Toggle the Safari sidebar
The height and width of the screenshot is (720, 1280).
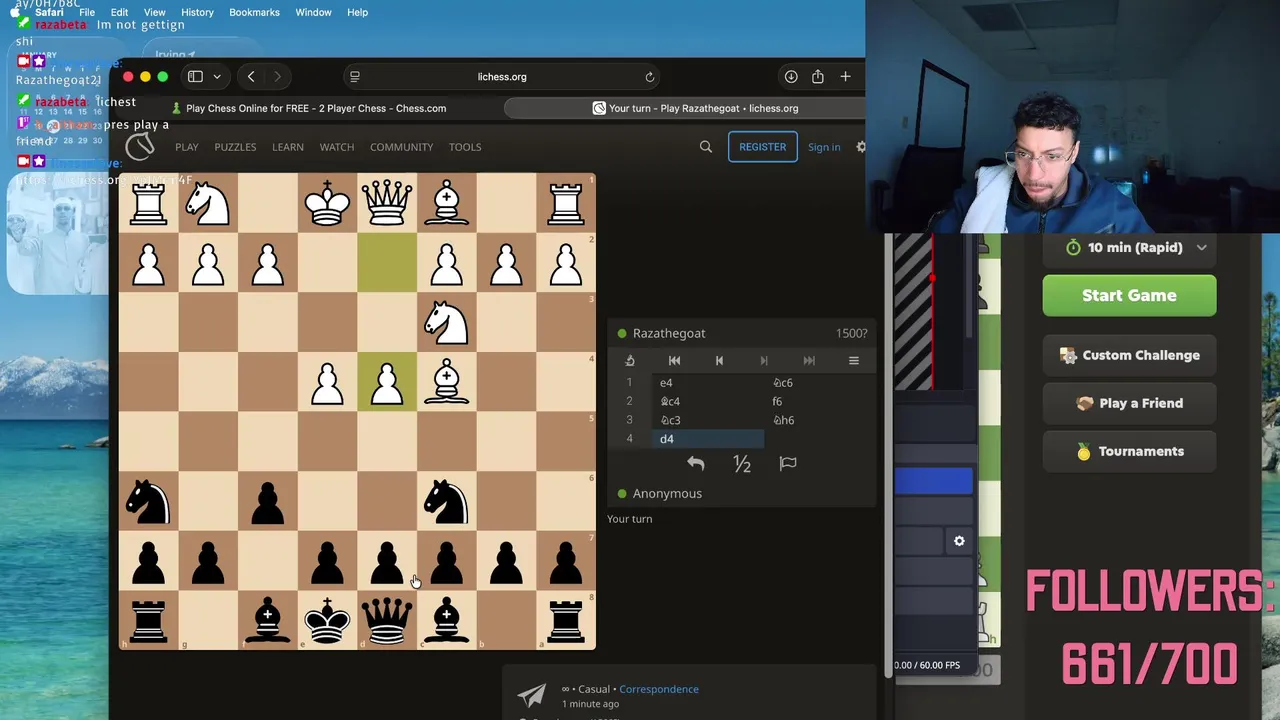tap(195, 77)
